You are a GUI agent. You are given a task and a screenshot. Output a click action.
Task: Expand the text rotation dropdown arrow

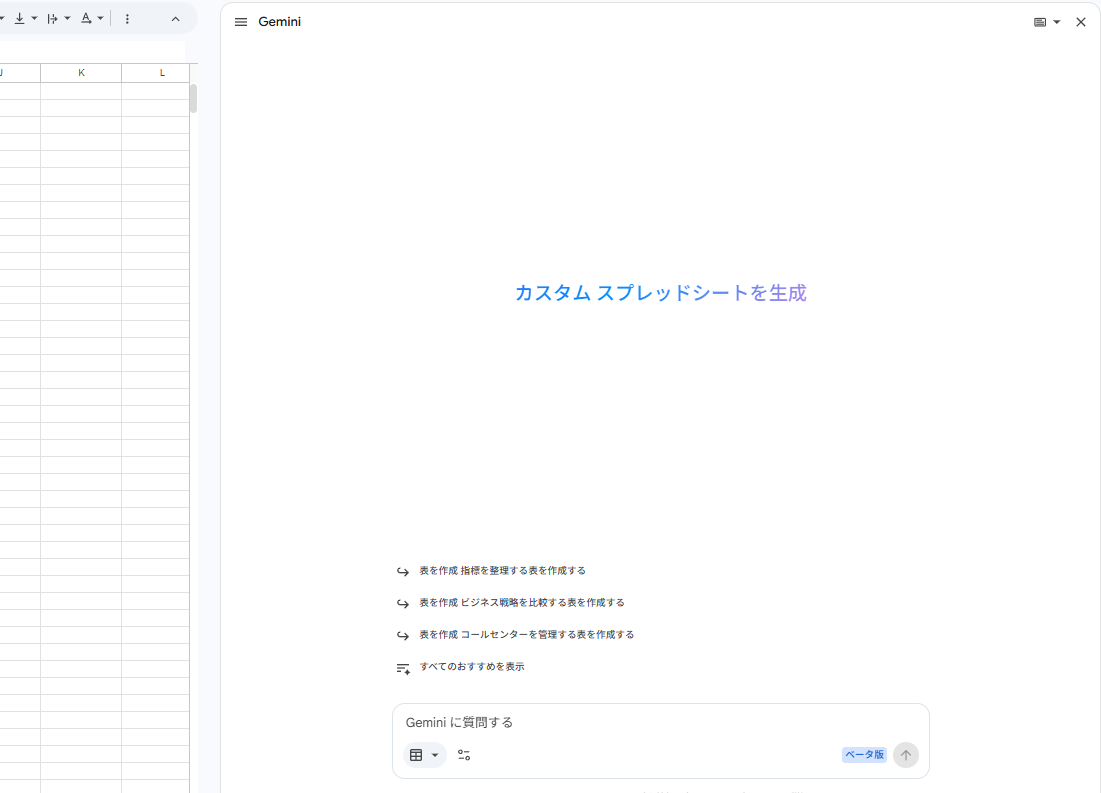click(x=100, y=18)
